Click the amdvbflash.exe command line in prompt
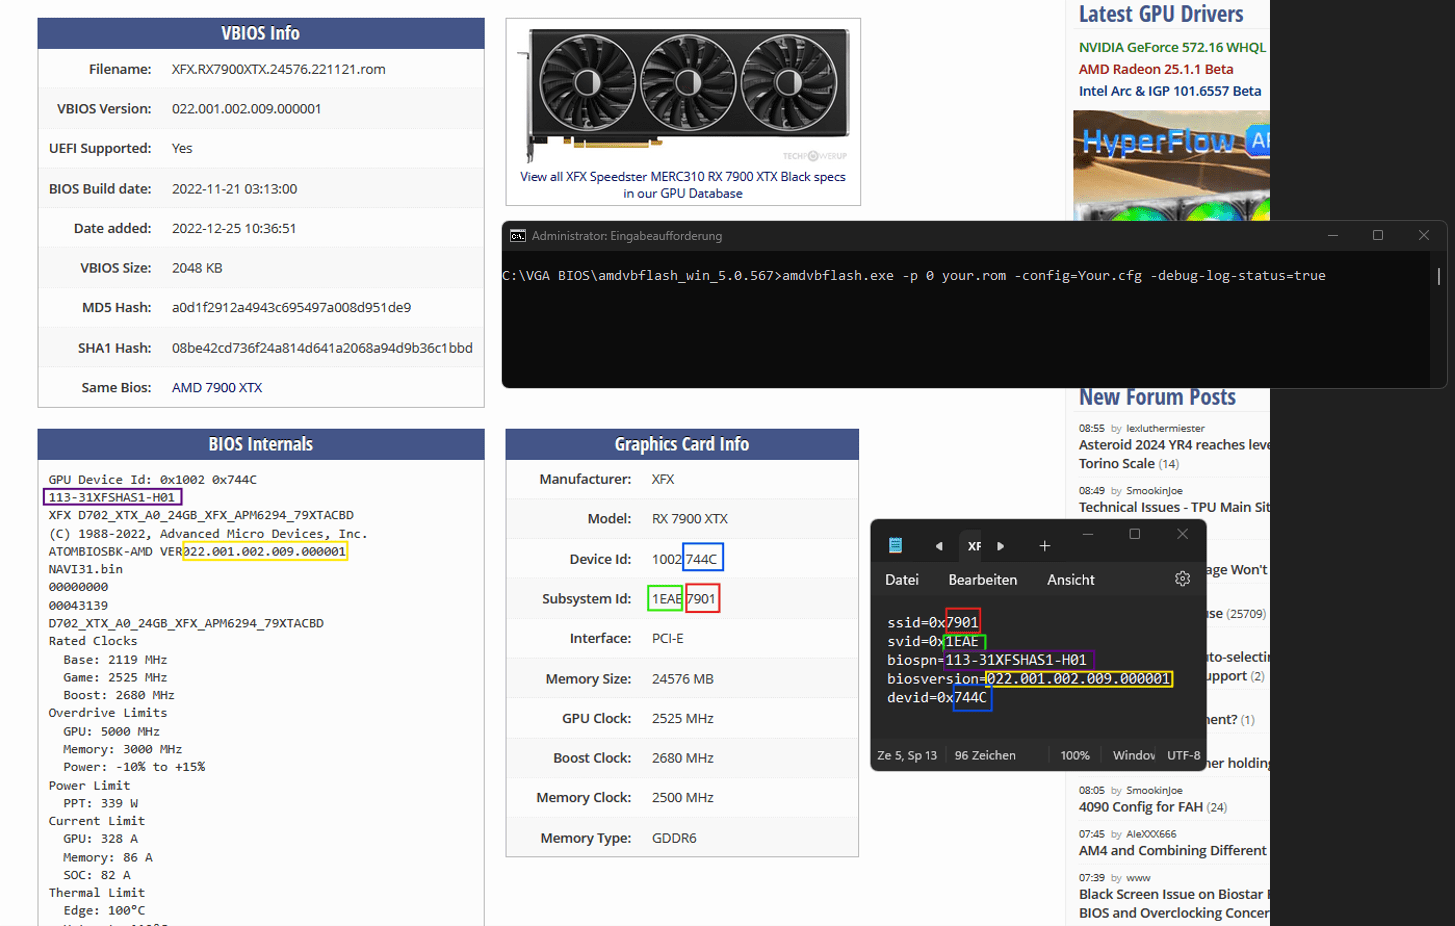 coord(914,276)
